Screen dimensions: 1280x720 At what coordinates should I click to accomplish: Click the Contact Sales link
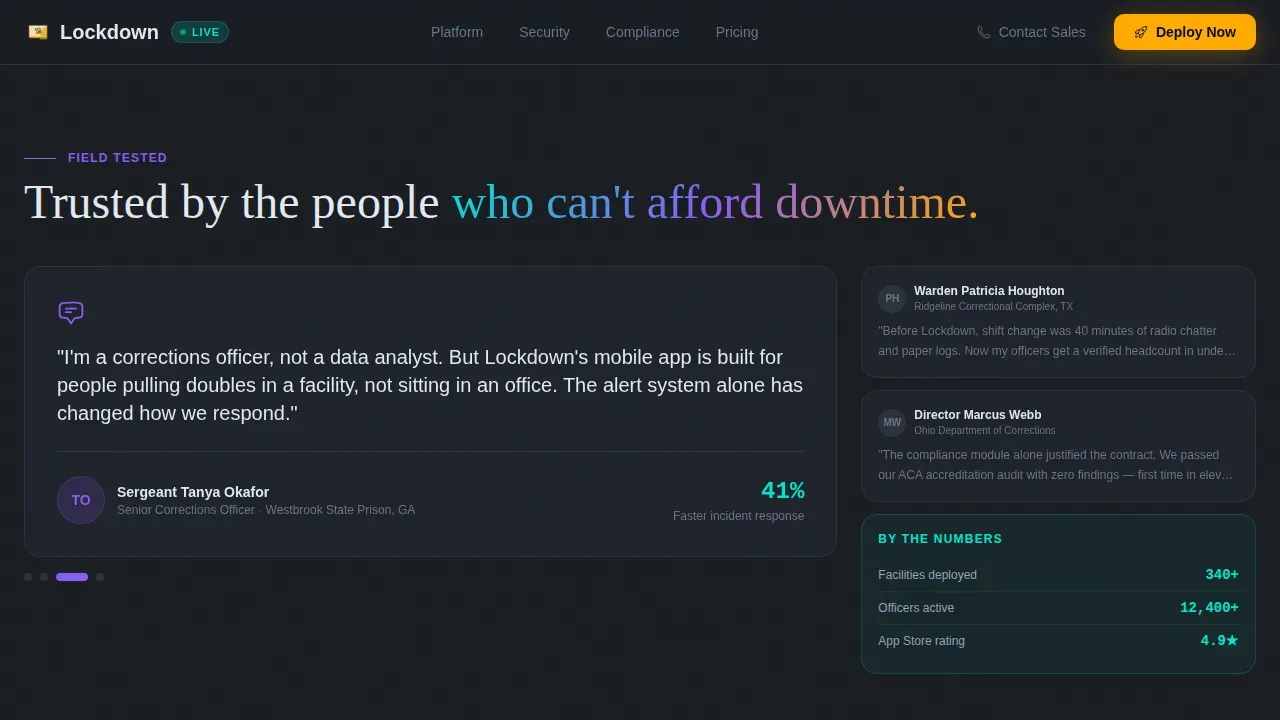point(1031,32)
